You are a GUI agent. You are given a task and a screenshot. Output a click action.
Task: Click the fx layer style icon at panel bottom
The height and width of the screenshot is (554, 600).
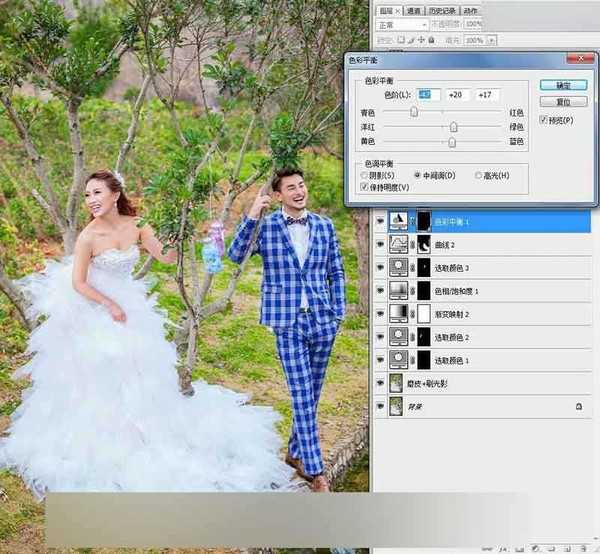click(505, 549)
